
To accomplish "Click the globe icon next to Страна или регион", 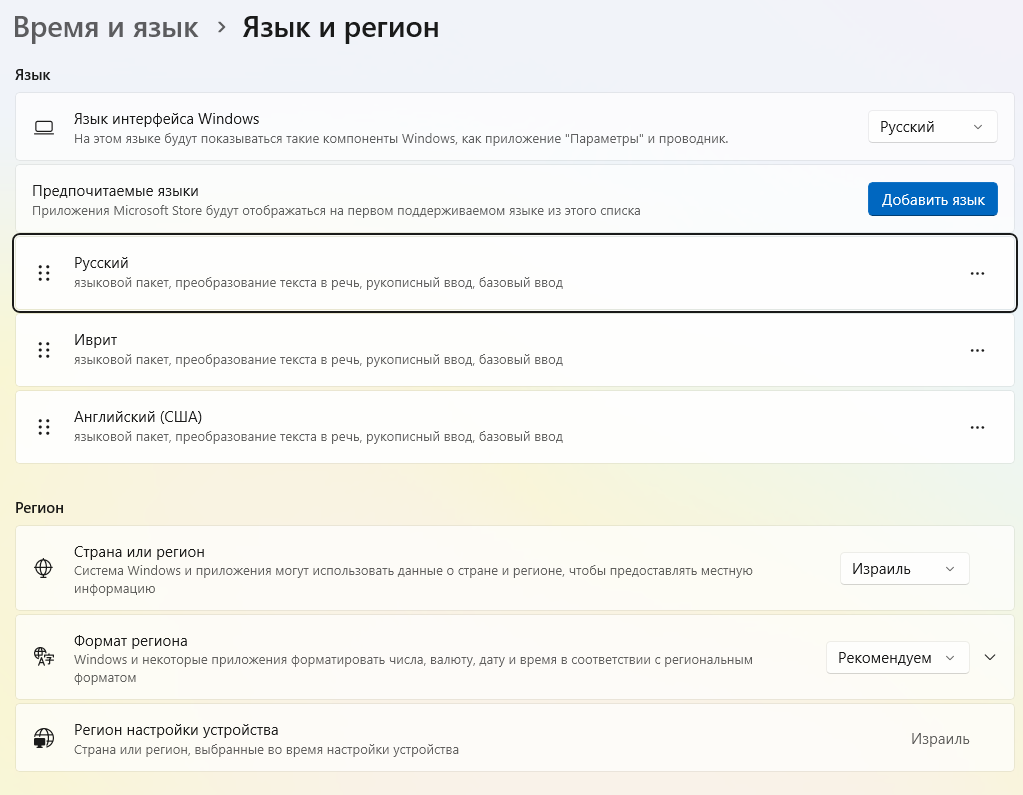I will point(43,568).
